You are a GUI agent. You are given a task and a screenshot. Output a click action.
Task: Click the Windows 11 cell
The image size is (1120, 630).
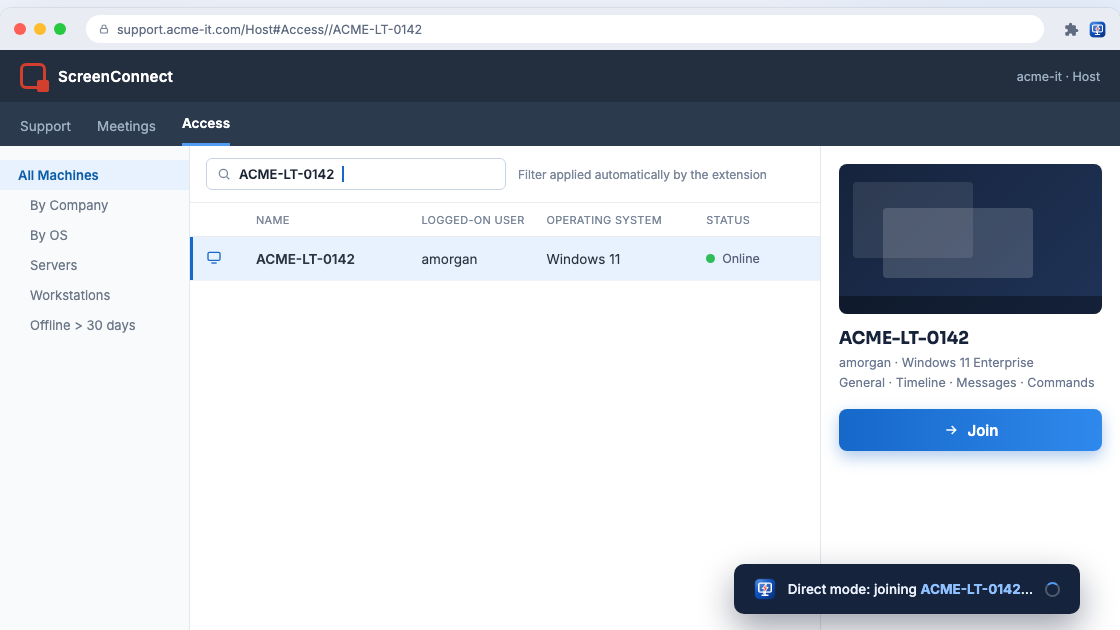click(583, 259)
